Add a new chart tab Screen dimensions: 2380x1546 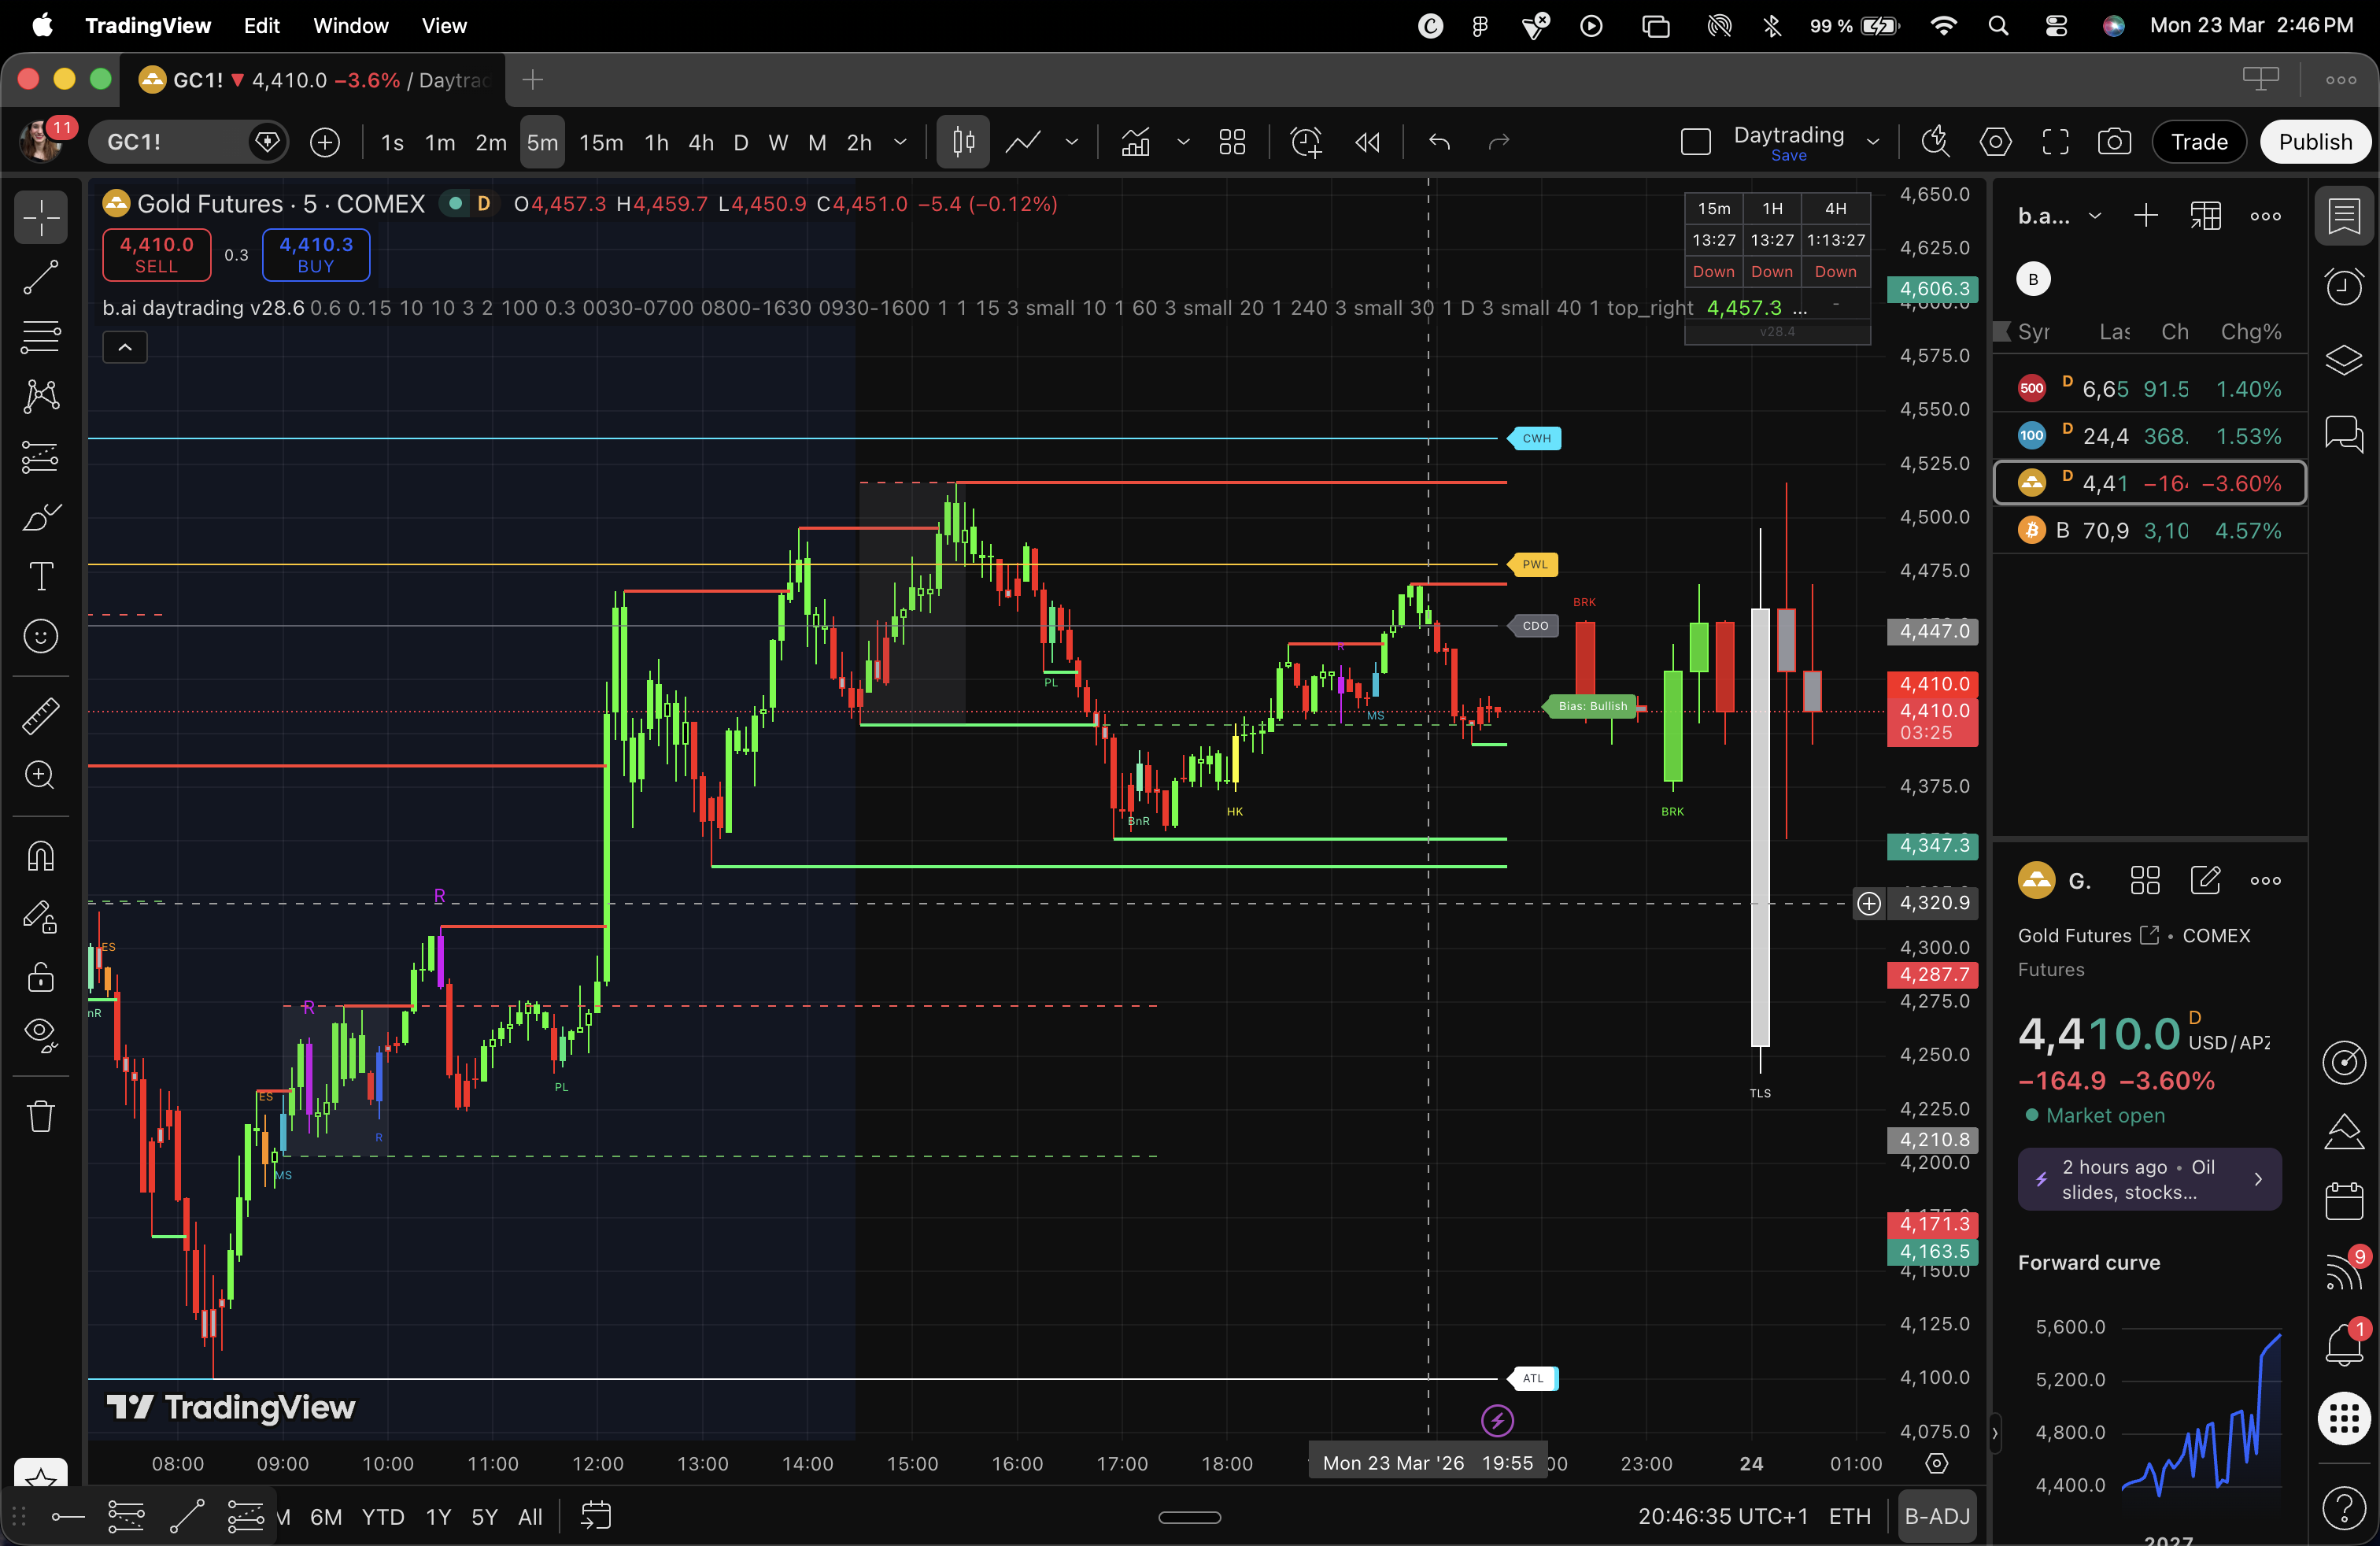533,80
